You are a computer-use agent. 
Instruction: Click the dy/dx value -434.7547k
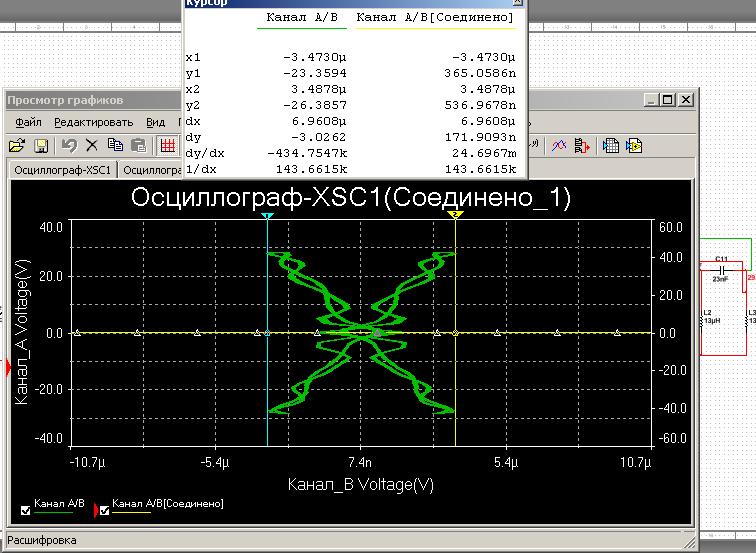pyautogui.click(x=307, y=153)
